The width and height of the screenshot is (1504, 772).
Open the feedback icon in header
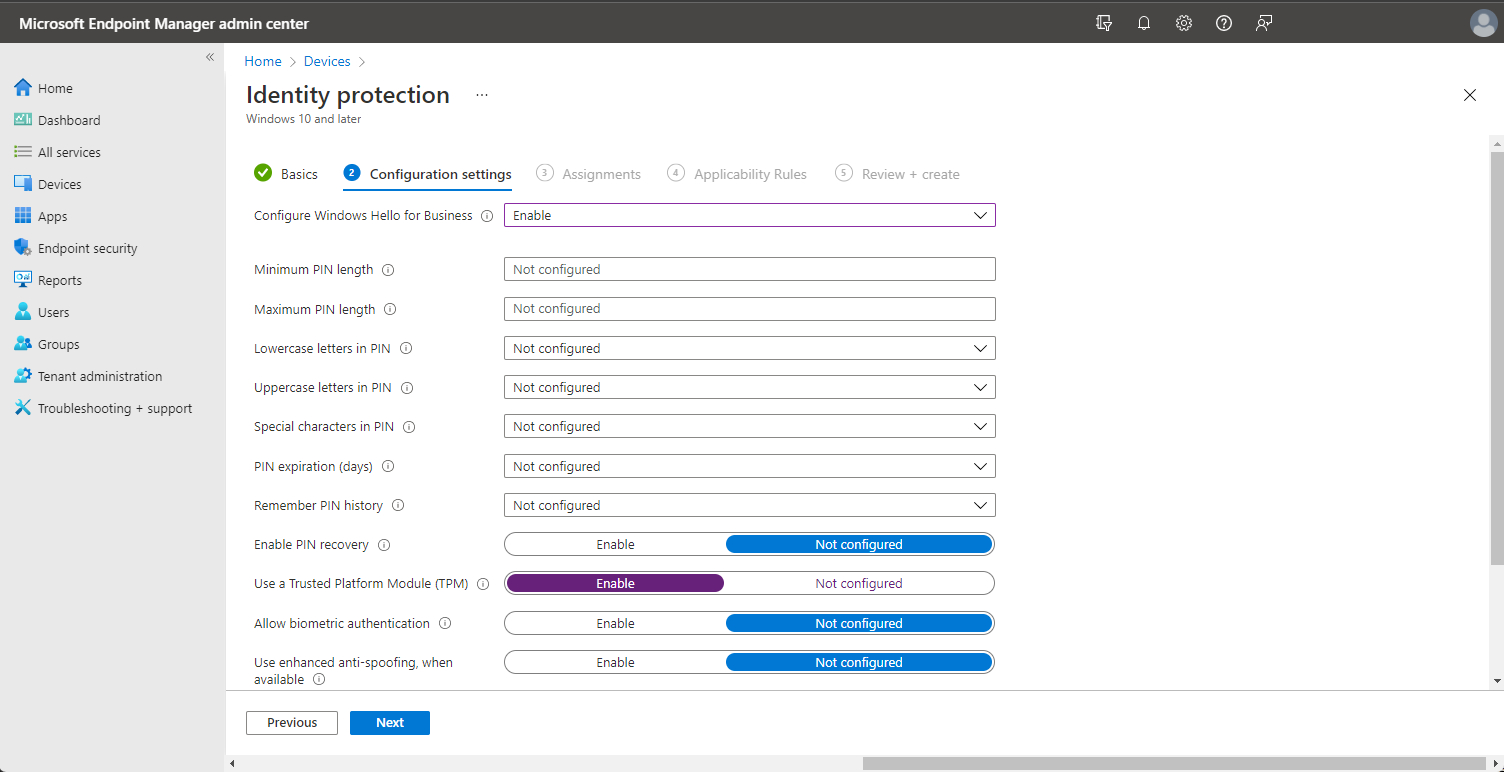pos(1264,23)
